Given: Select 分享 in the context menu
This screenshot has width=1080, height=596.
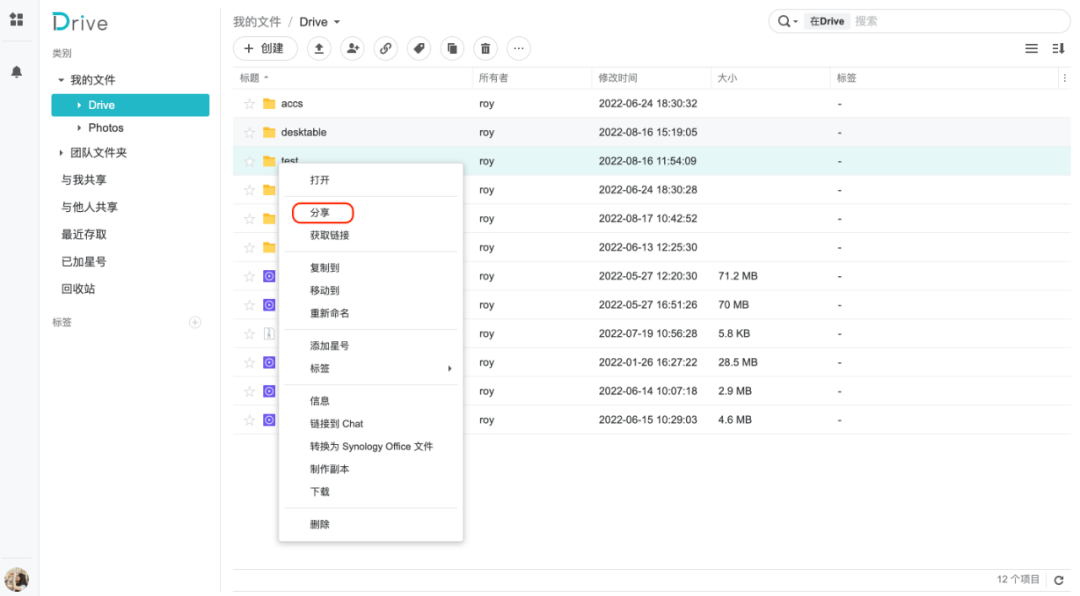Looking at the screenshot, I should tap(320, 213).
